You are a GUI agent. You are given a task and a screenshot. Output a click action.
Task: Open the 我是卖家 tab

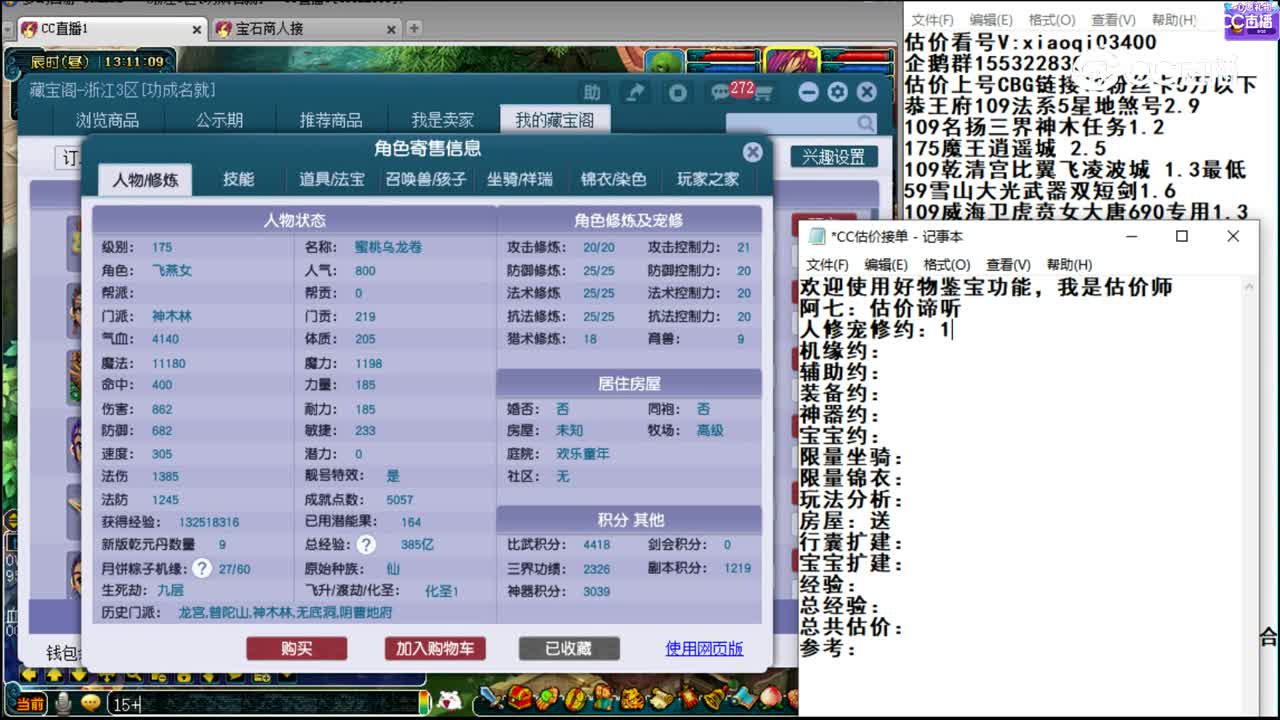pos(443,121)
